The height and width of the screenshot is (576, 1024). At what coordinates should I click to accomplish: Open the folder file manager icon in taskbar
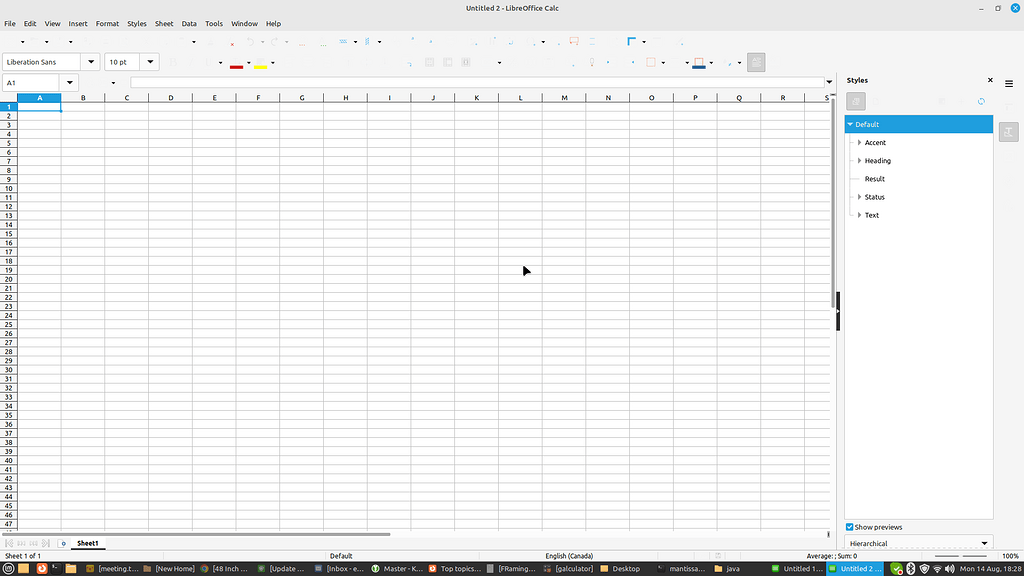(x=71, y=568)
